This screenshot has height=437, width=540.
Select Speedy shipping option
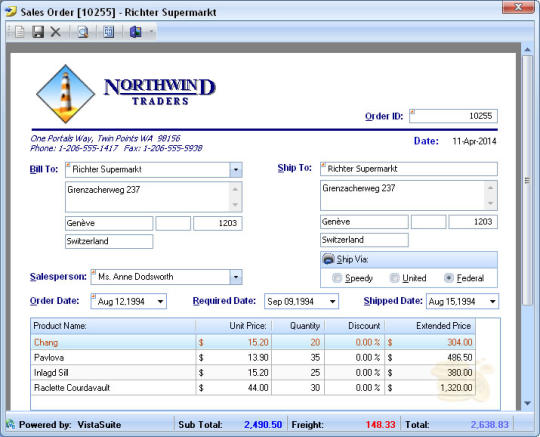point(337,278)
